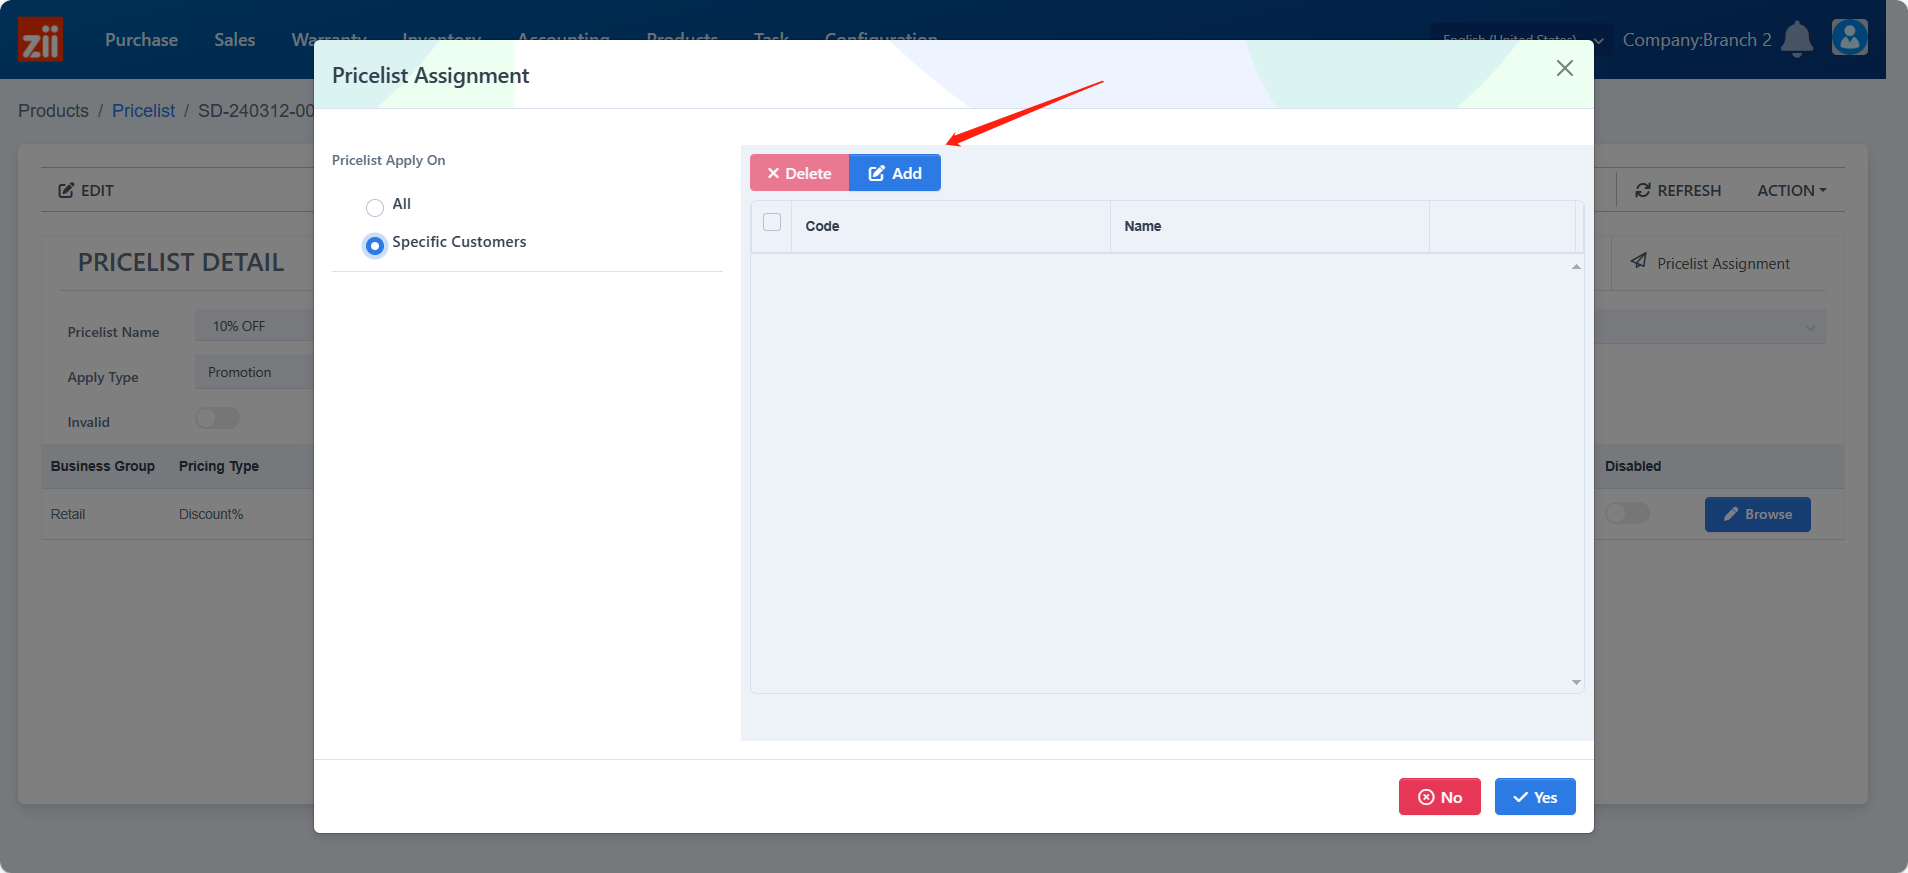Toggle the Disabled switch in the Retail row

pos(1627,513)
